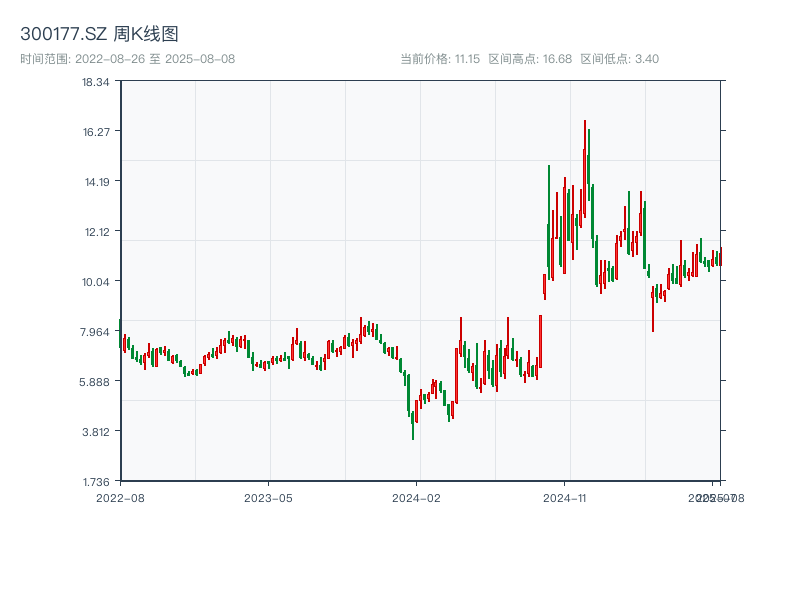Viewport: 800px width, 600px height.
Task: Click the 2024-11 x-axis date label
Action: (566, 497)
